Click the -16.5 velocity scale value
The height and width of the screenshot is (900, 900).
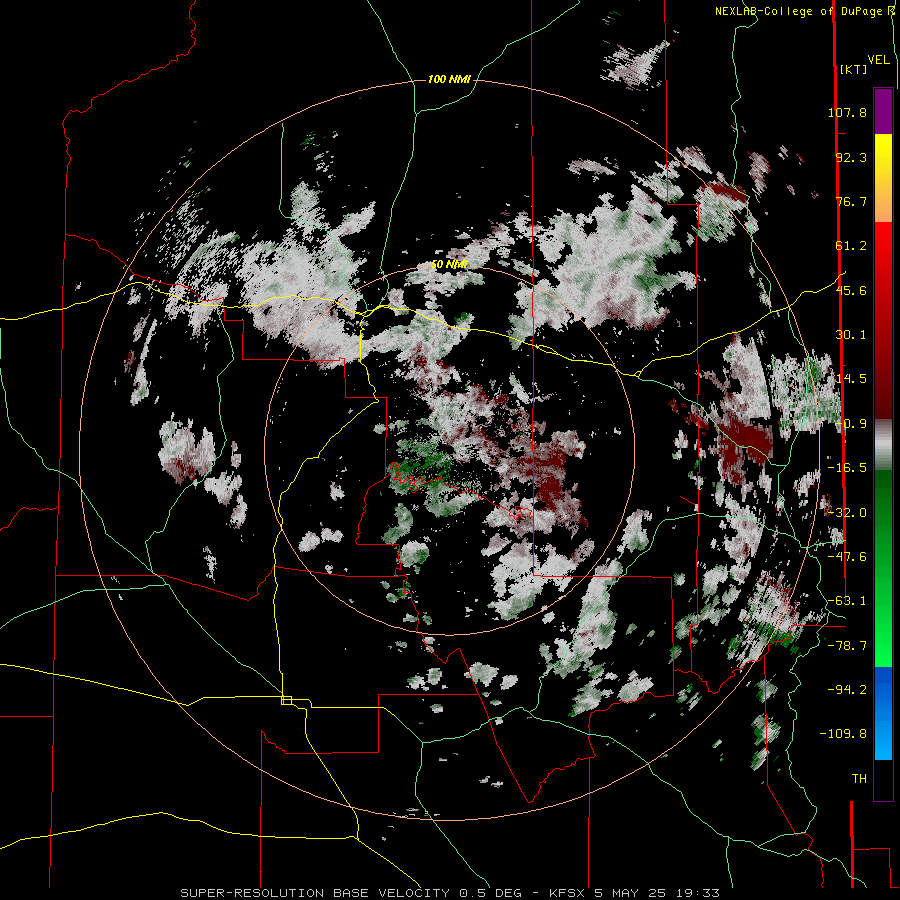pyautogui.click(x=847, y=468)
